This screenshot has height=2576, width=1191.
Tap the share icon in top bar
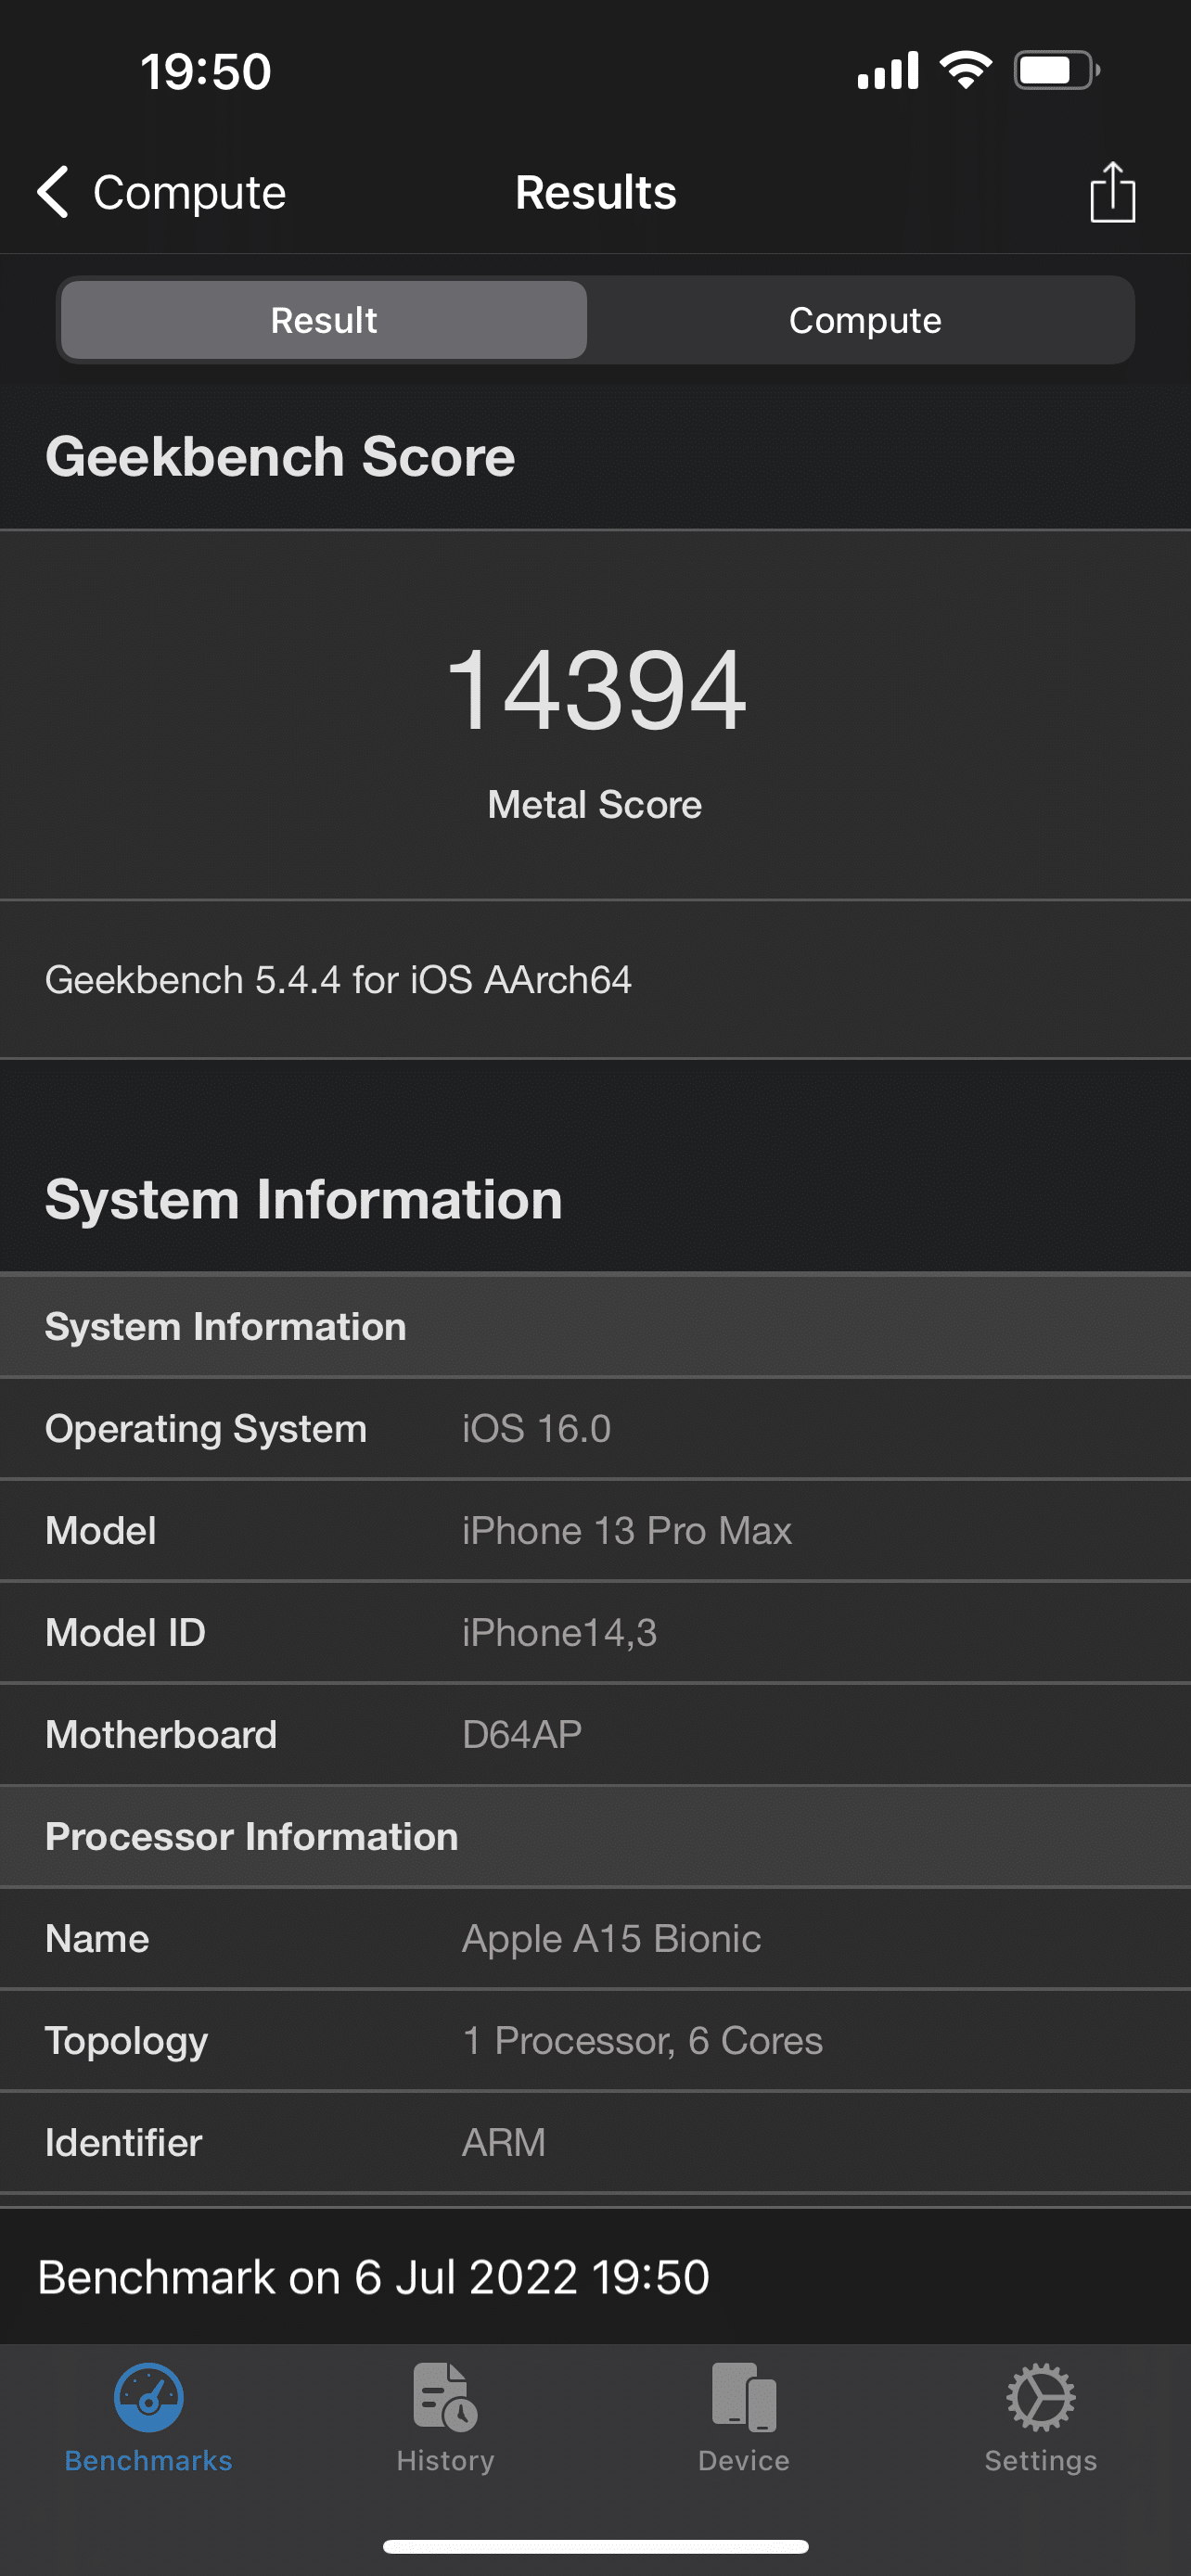coord(1111,192)
